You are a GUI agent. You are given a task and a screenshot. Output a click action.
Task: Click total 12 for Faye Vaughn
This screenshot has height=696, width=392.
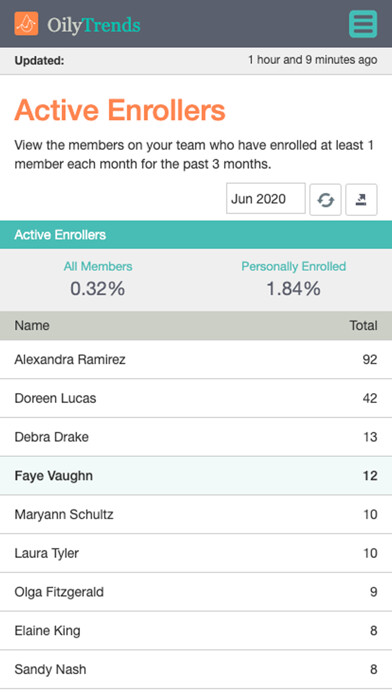(370, 475)
